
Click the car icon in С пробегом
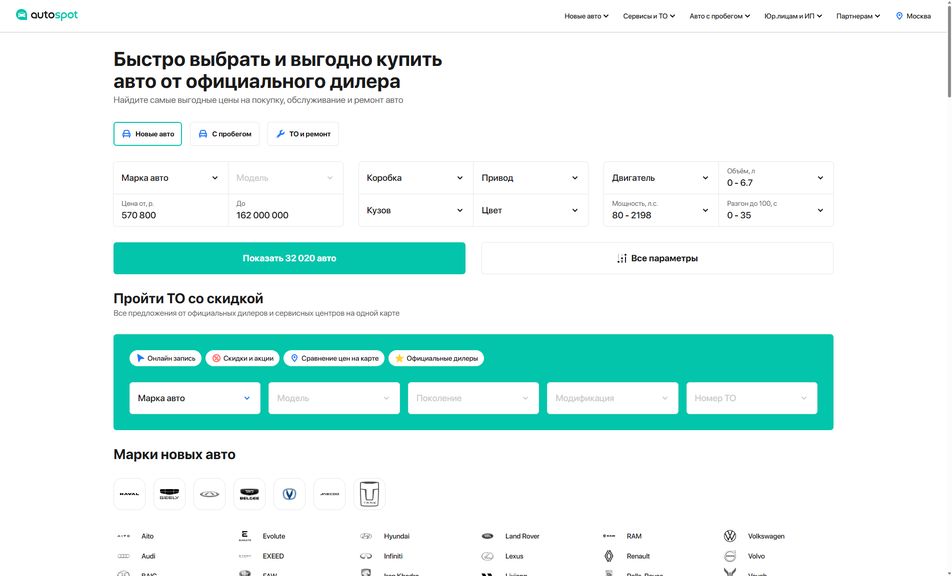click(x=203, y=134)
